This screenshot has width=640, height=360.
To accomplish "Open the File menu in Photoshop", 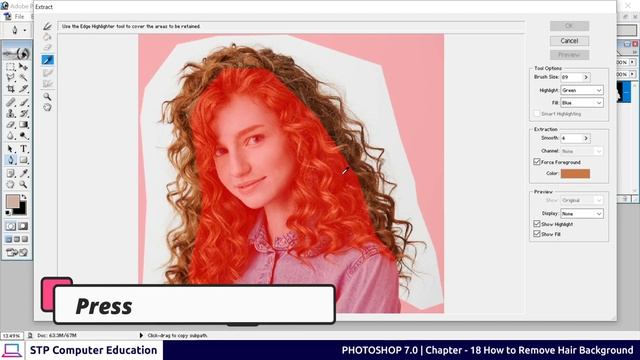I will click(x=19, y=17).
